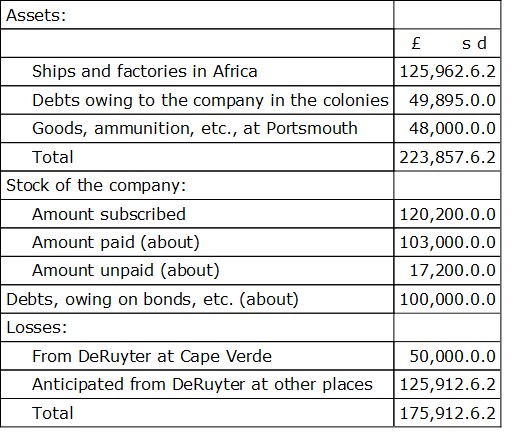520x446 pixels.
Task: Click the value 48,000.0.0
Action: [x=452, y=128]
